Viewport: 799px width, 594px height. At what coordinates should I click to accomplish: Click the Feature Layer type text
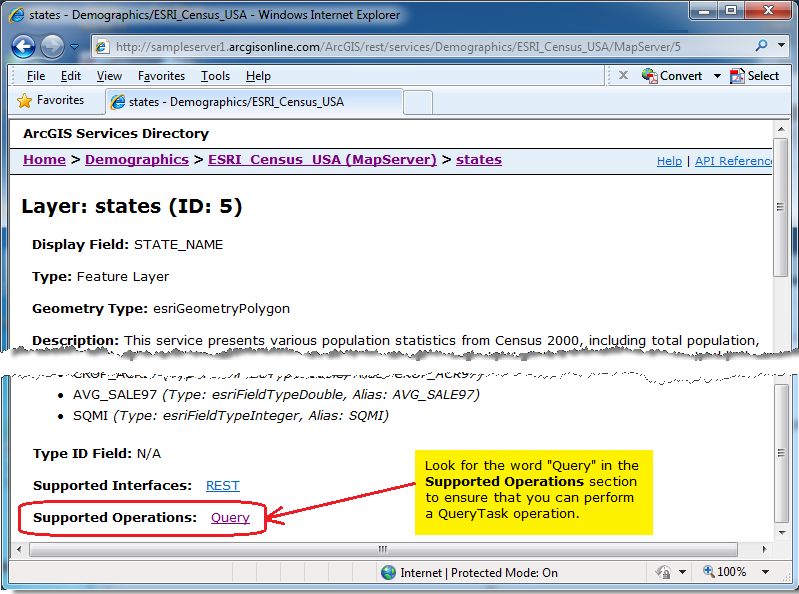(x=123, y=277)
